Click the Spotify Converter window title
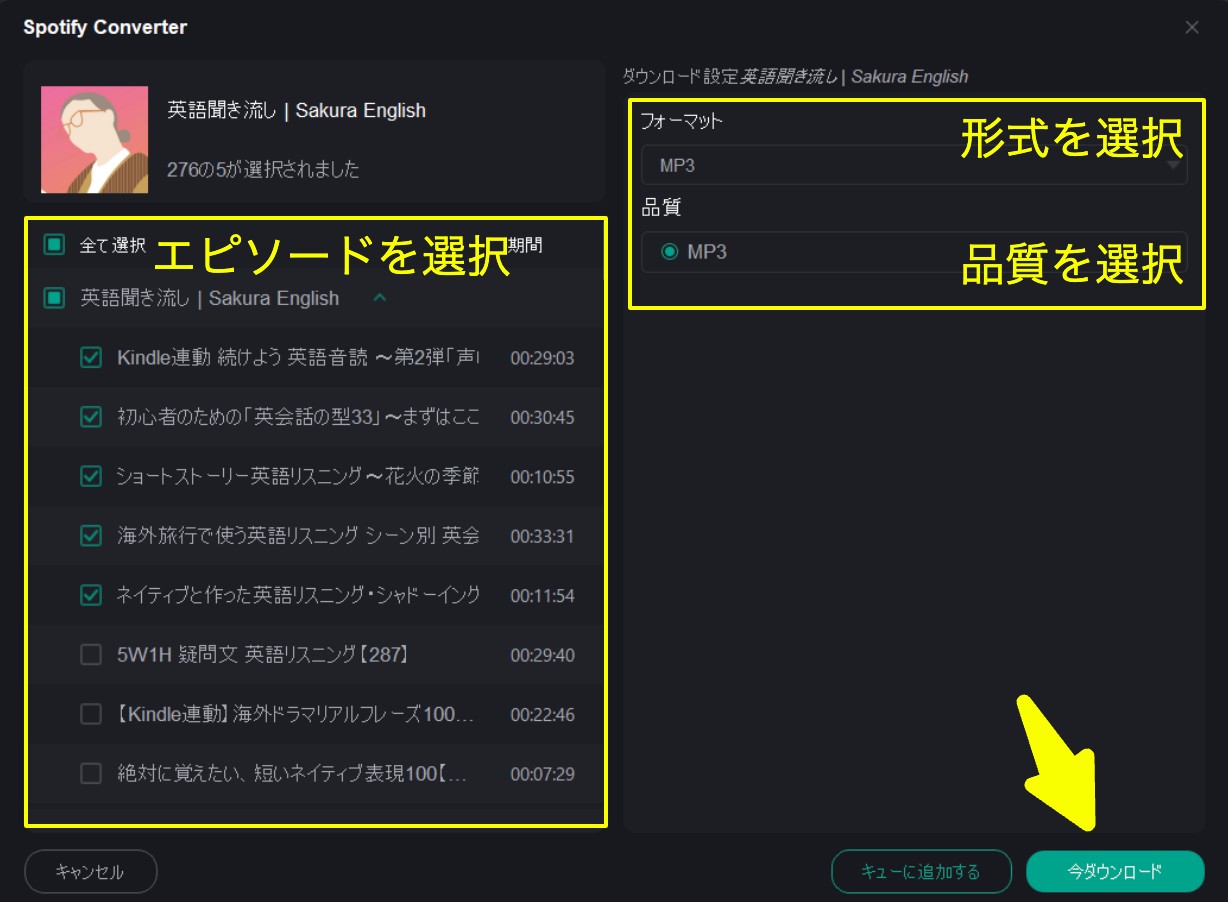 [105, 27]
